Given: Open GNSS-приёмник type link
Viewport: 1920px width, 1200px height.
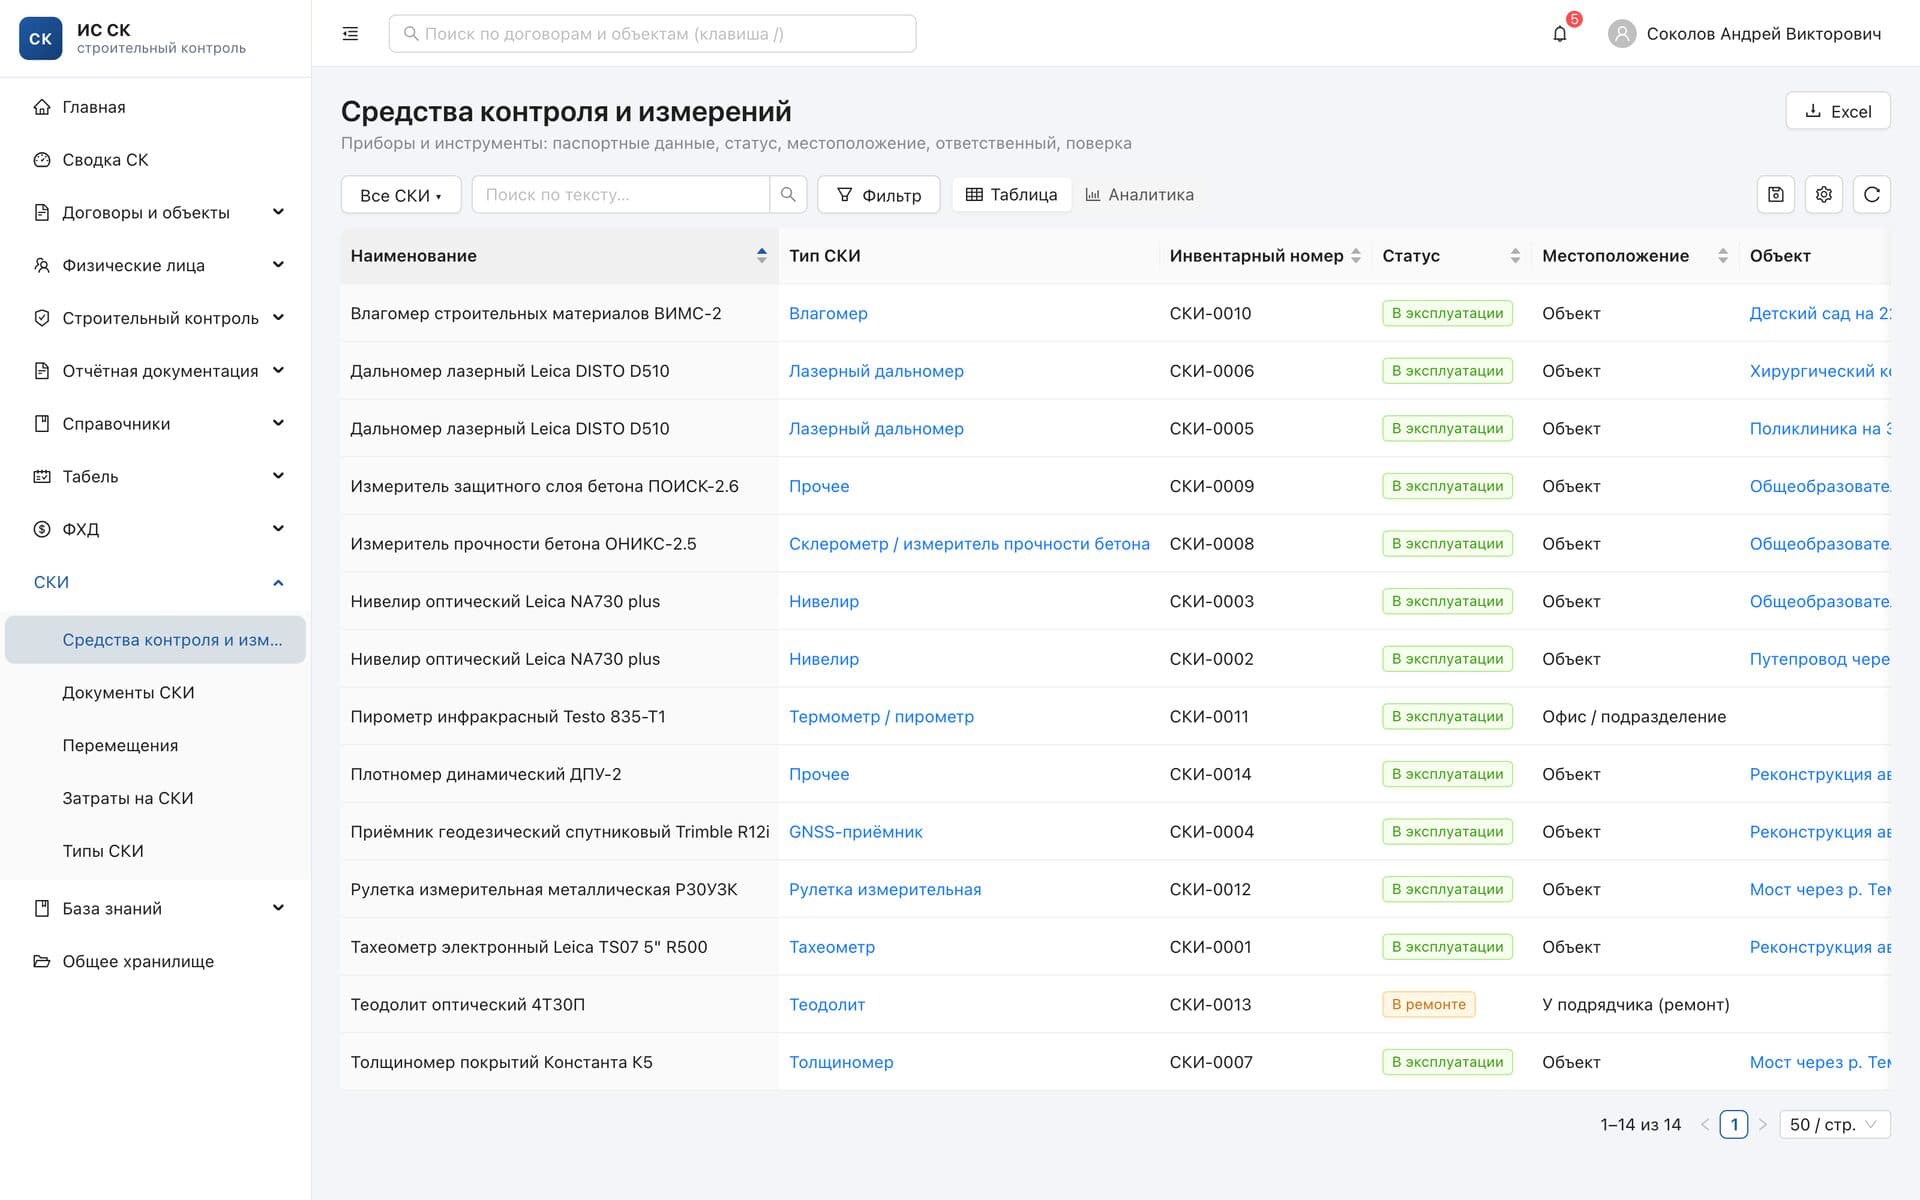Looking at the screenshot, I should pyautogui.click(x=856, y=832).
